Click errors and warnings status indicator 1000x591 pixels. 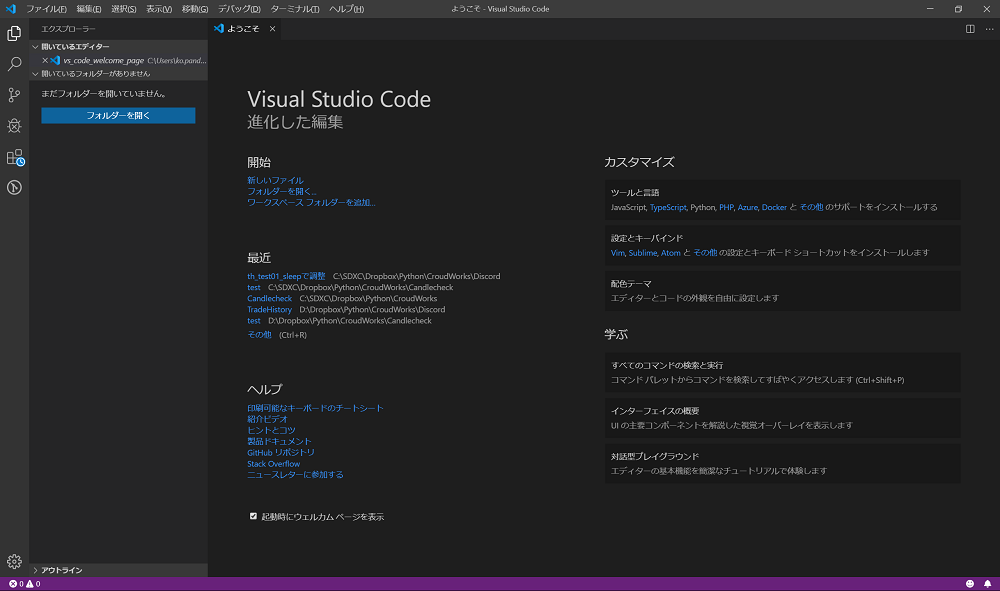[25, 584]
